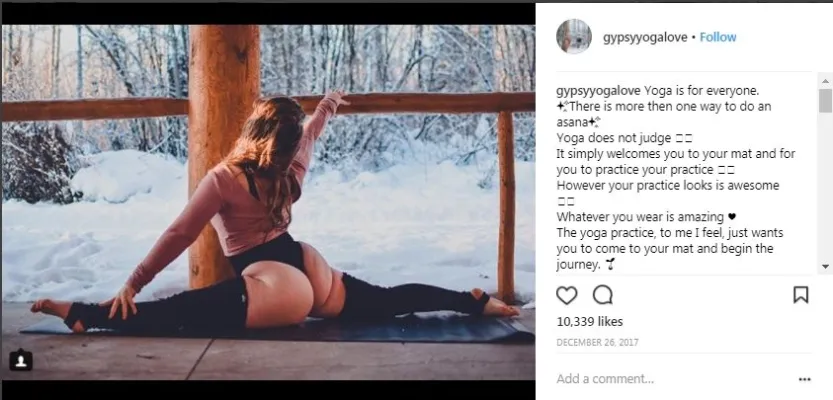Click the gypsyyogalove profile avatar
The height and width of the screenshot is (400, 833).
[x=573, y=36]
